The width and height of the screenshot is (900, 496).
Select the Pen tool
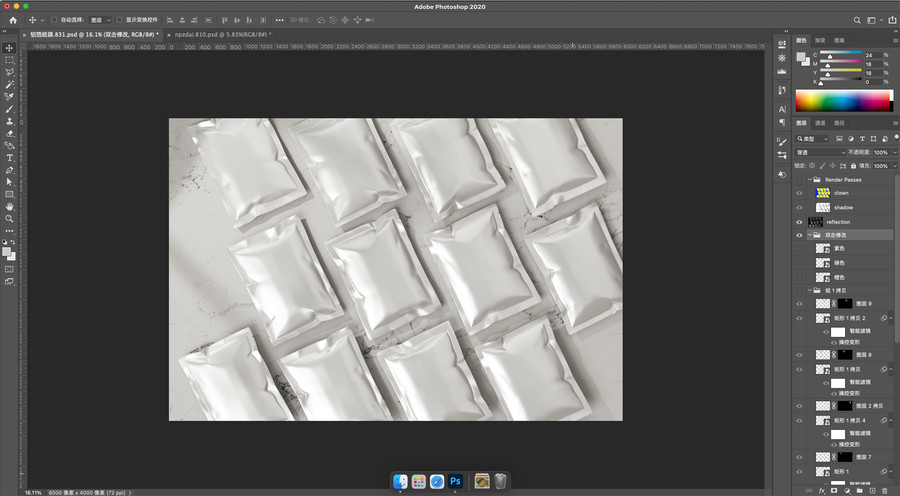(x=9, y=170)
